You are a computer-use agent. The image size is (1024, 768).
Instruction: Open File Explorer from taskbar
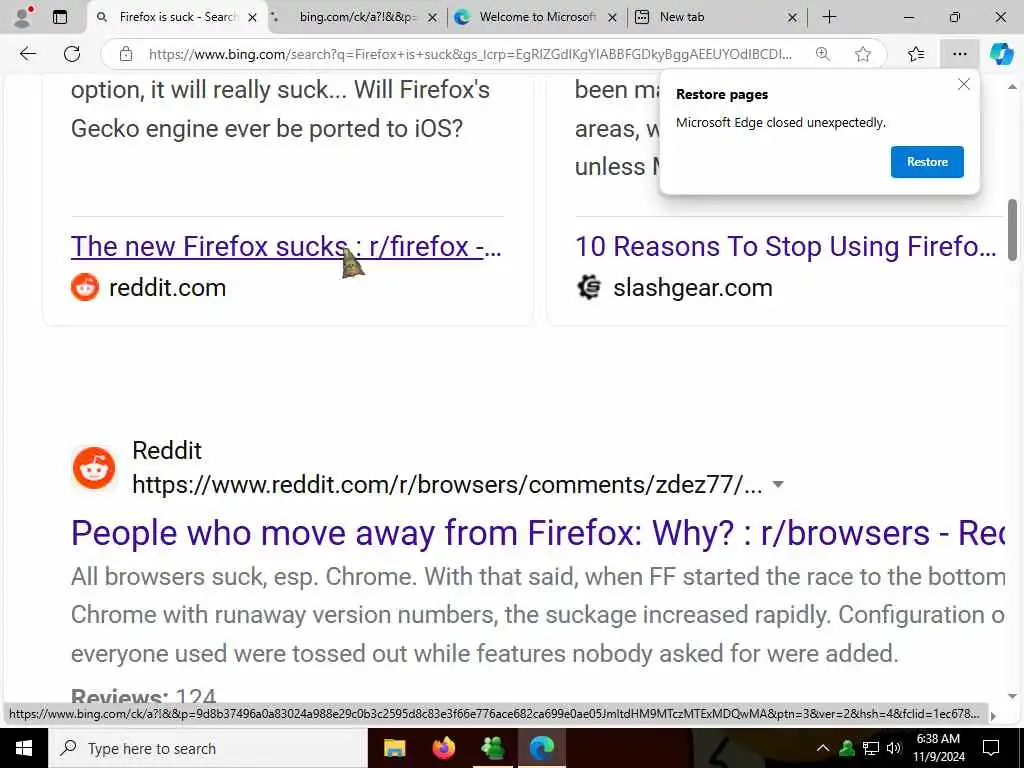(394, 748)
